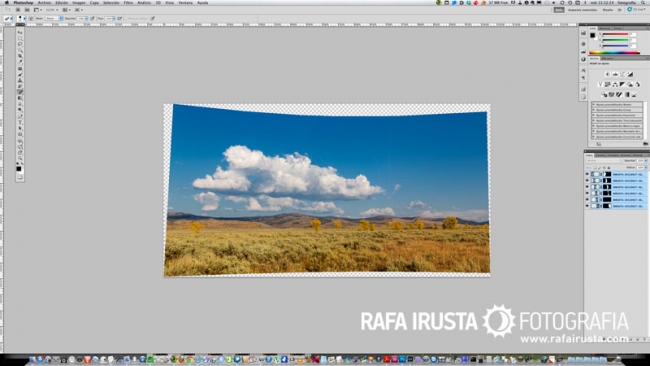This screenshot has width=650, height=366.
Task: Select the Gradient tool
Action: pos(19,98)
